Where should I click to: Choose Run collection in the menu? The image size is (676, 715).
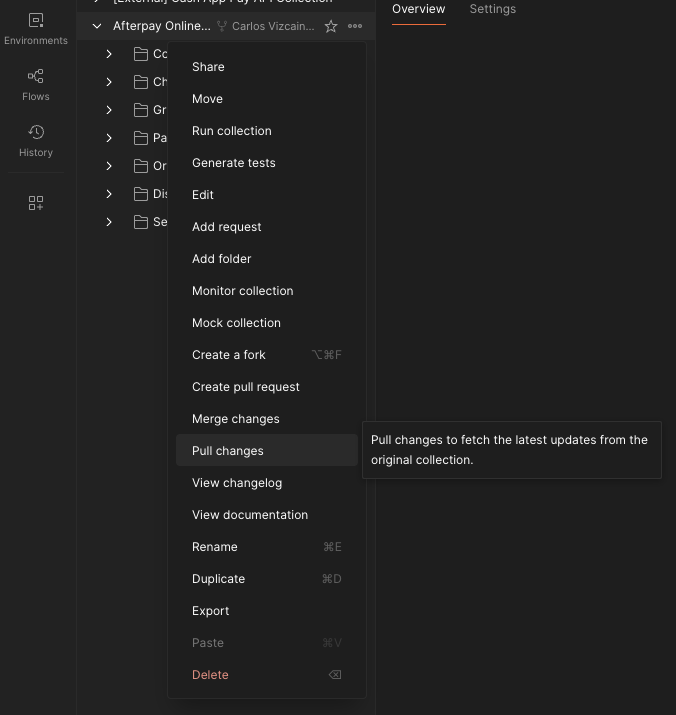[231, 131]
